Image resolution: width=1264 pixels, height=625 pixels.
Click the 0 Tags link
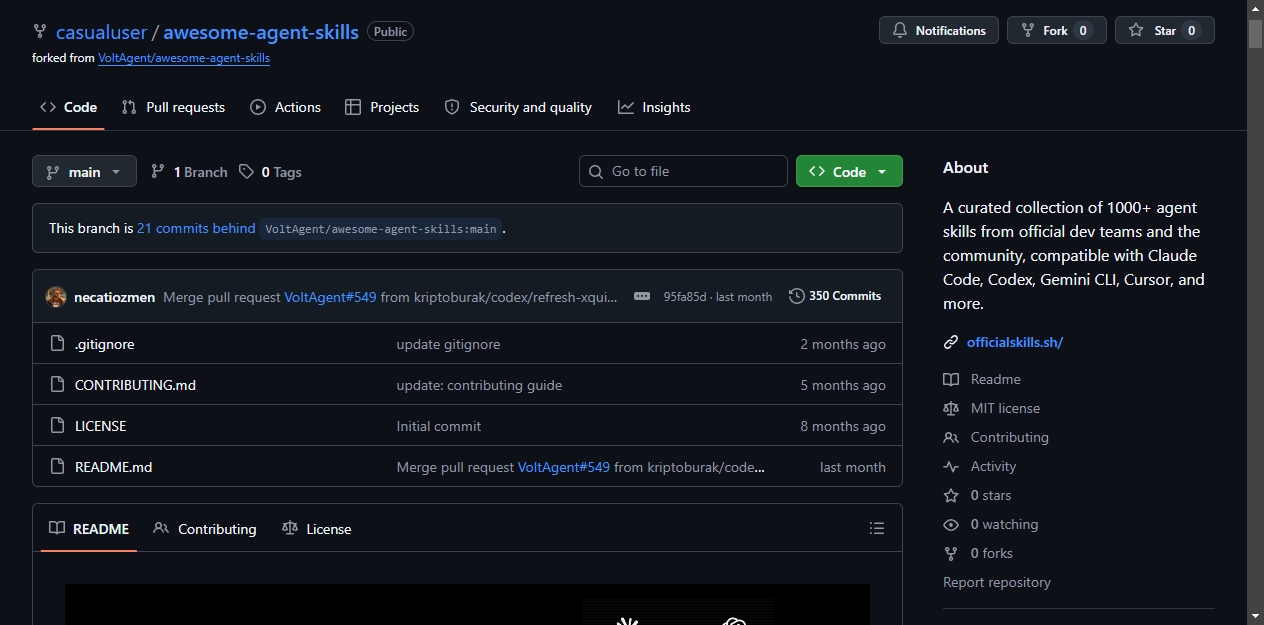coord(270,172)
